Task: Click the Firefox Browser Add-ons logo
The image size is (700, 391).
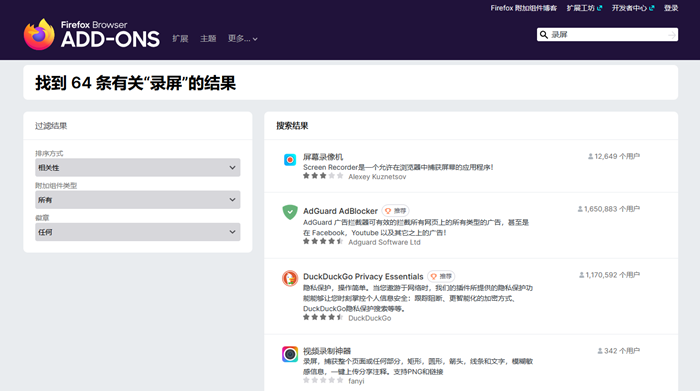Action: pyautogui.click(x=92, y=34)
